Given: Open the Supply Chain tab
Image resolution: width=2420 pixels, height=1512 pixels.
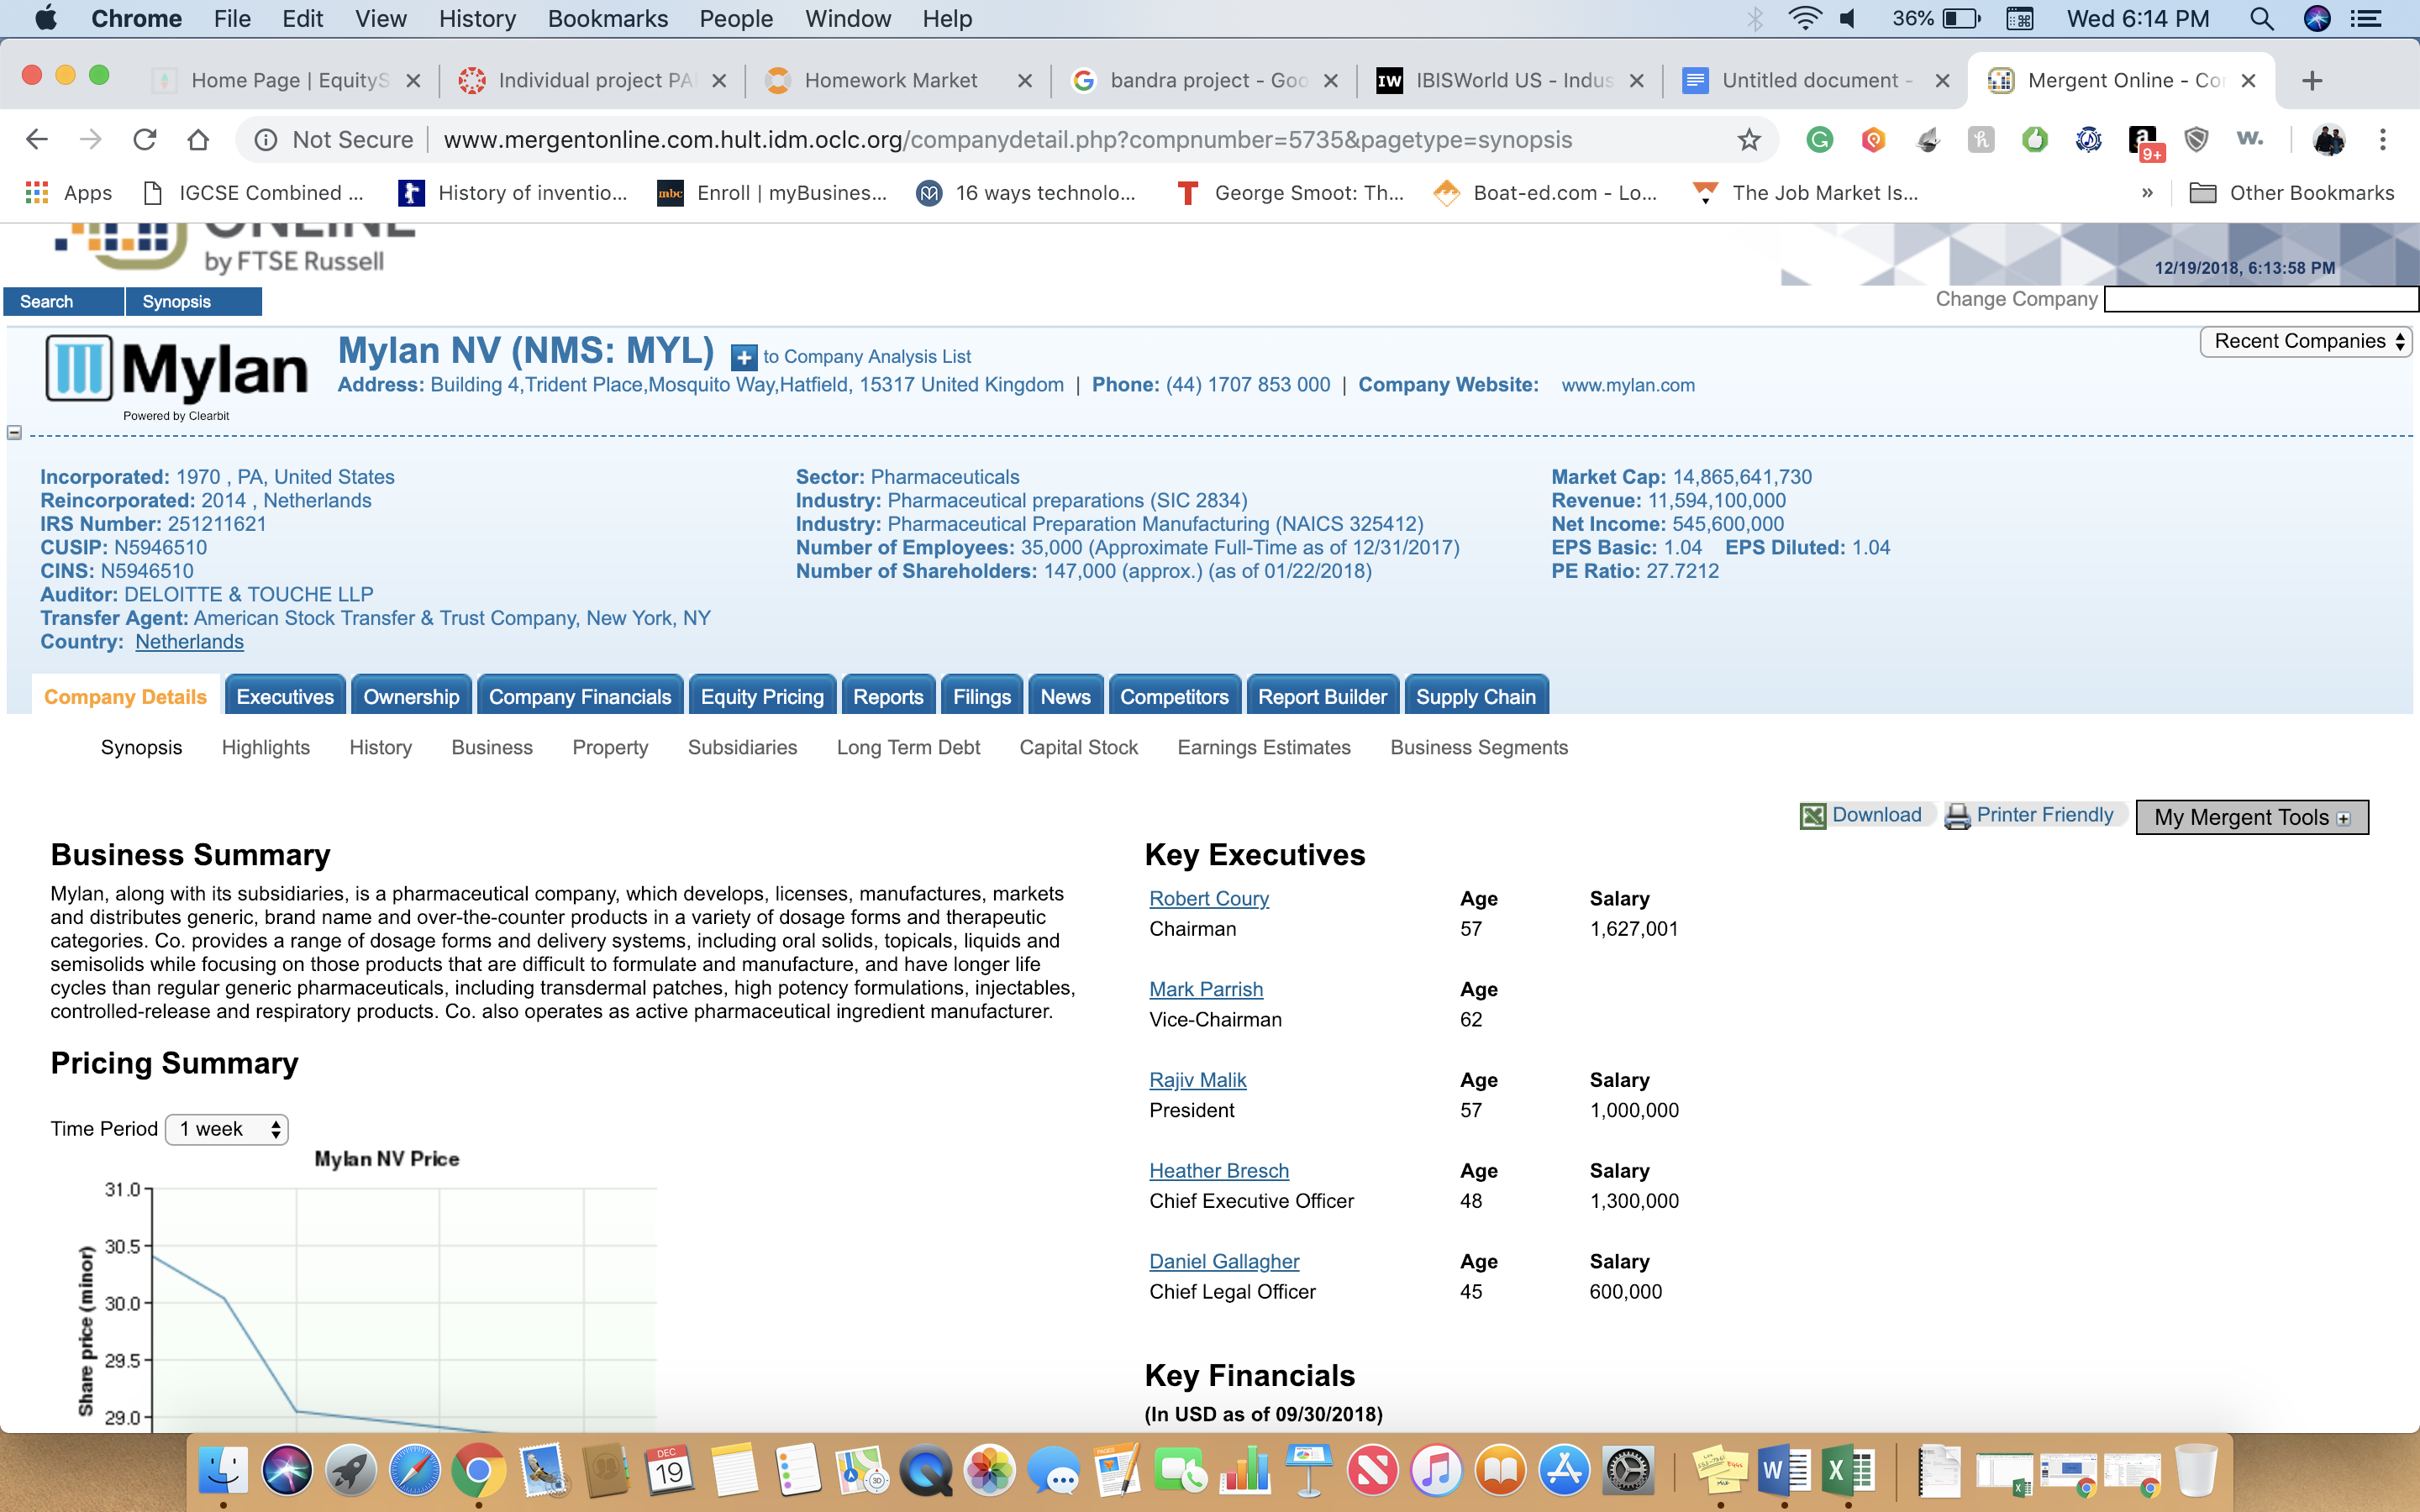Looking at the screenshot, I should 1476,696.
